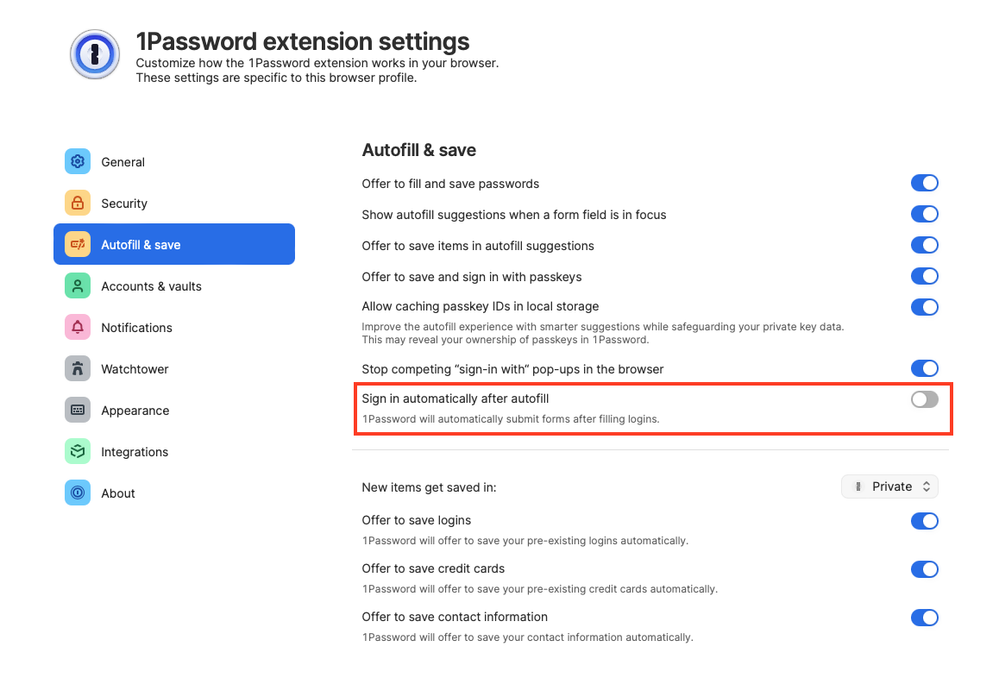Toggle Allow caching passkey IDs switch
The width and height of the screenshot is (999, 690).
[924, 307]
